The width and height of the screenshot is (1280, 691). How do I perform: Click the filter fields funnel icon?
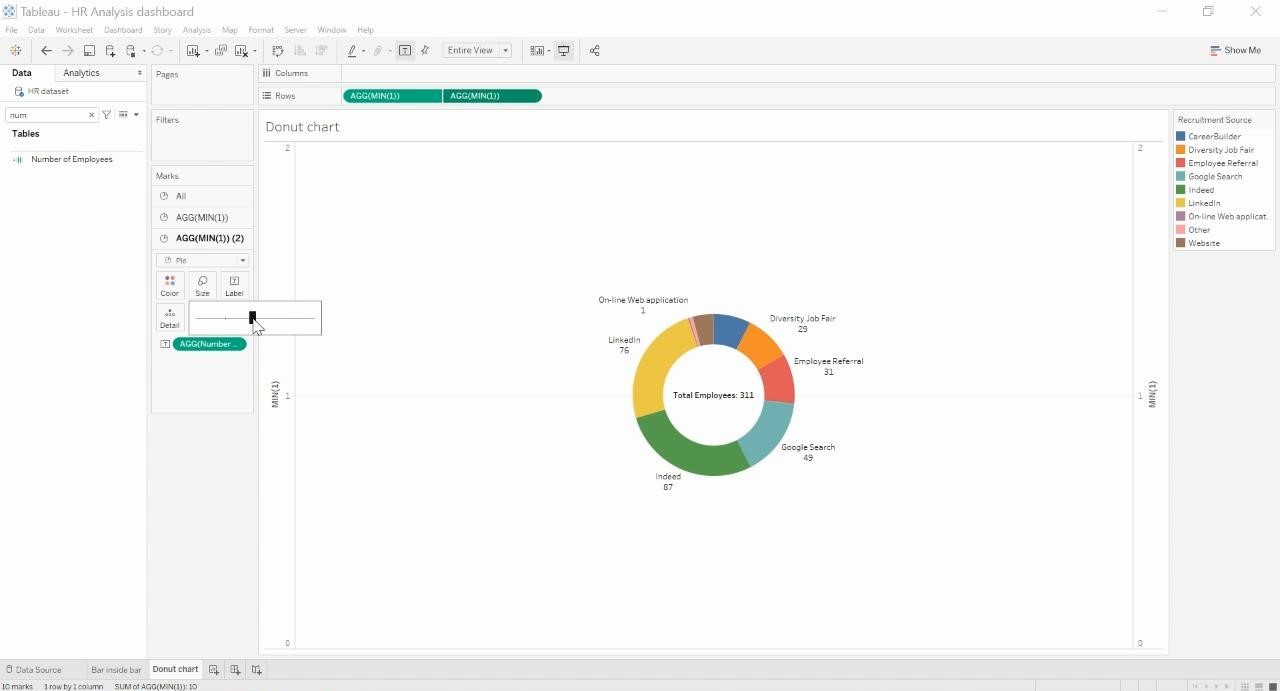107,115
